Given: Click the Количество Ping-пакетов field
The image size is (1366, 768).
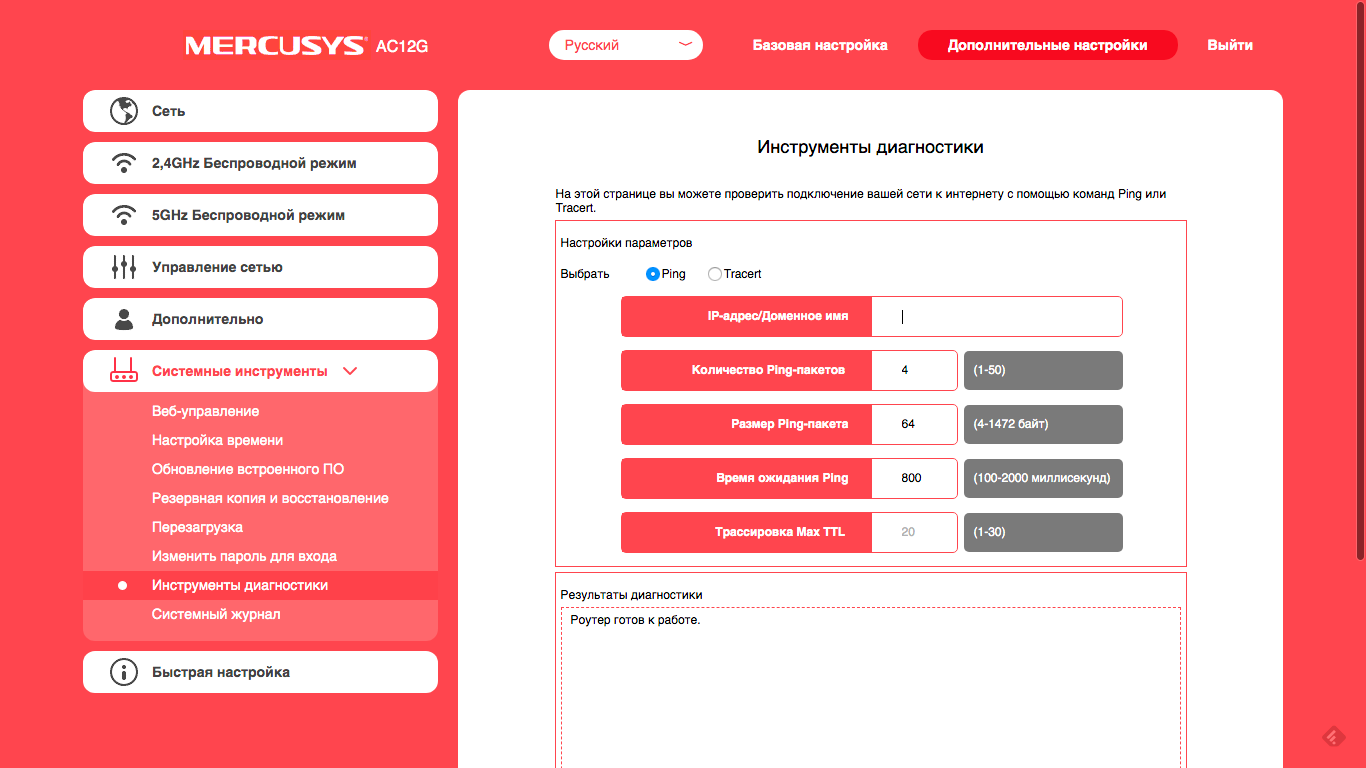Looking at the screenshot, I should tap(914, 370).
